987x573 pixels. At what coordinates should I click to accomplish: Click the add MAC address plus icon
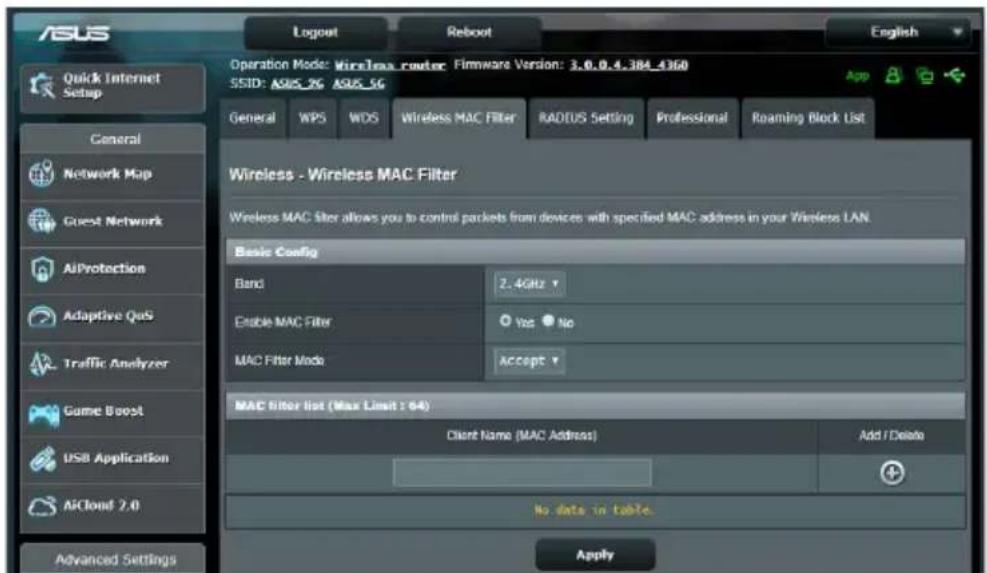tap(892, 472)
